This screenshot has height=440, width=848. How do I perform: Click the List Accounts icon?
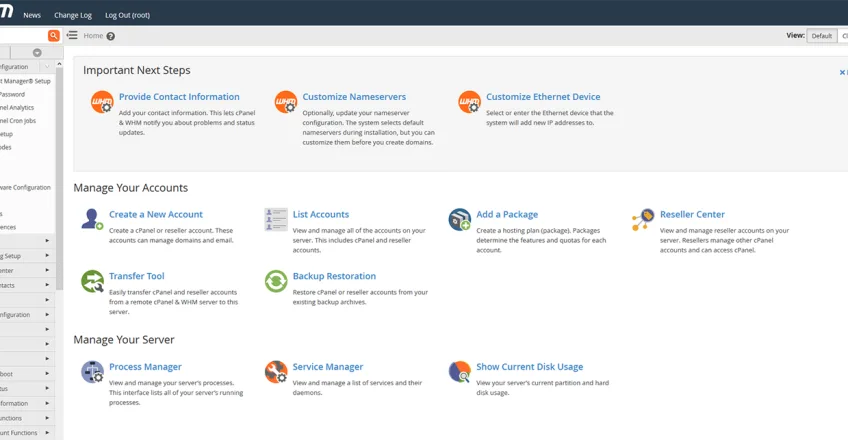coord(276,219)
